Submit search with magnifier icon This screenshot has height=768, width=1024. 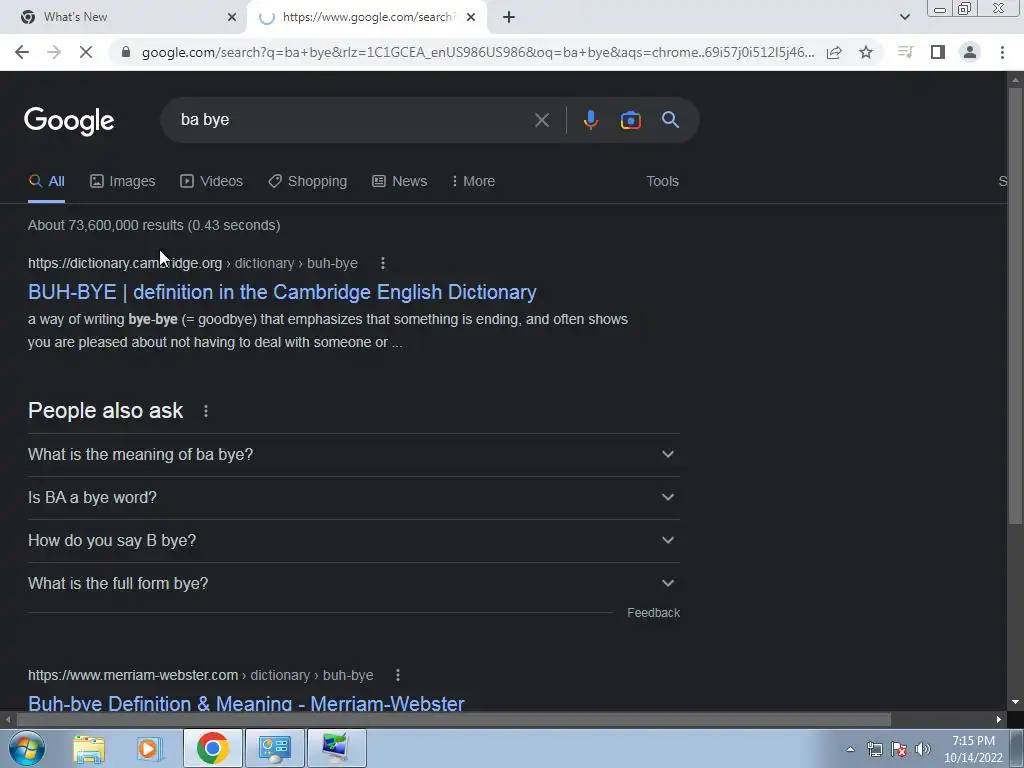[670, 120]
